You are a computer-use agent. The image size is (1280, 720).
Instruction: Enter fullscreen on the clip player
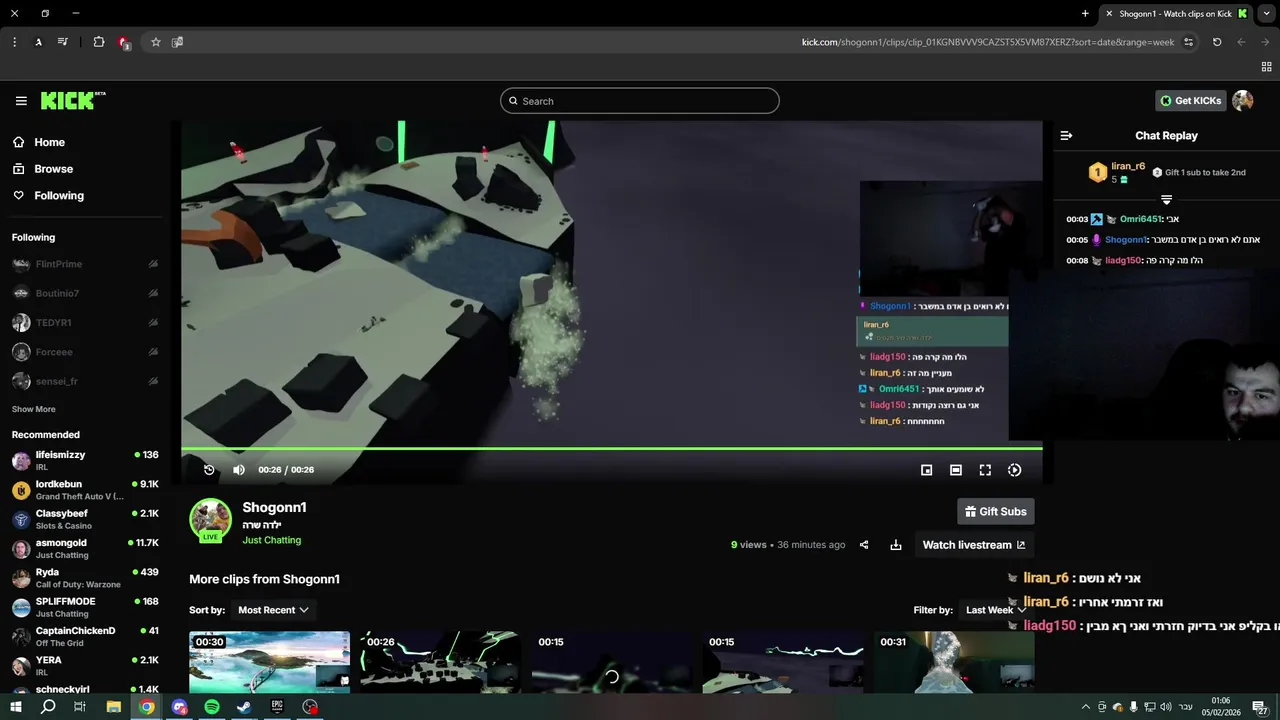tap(985, 470)
